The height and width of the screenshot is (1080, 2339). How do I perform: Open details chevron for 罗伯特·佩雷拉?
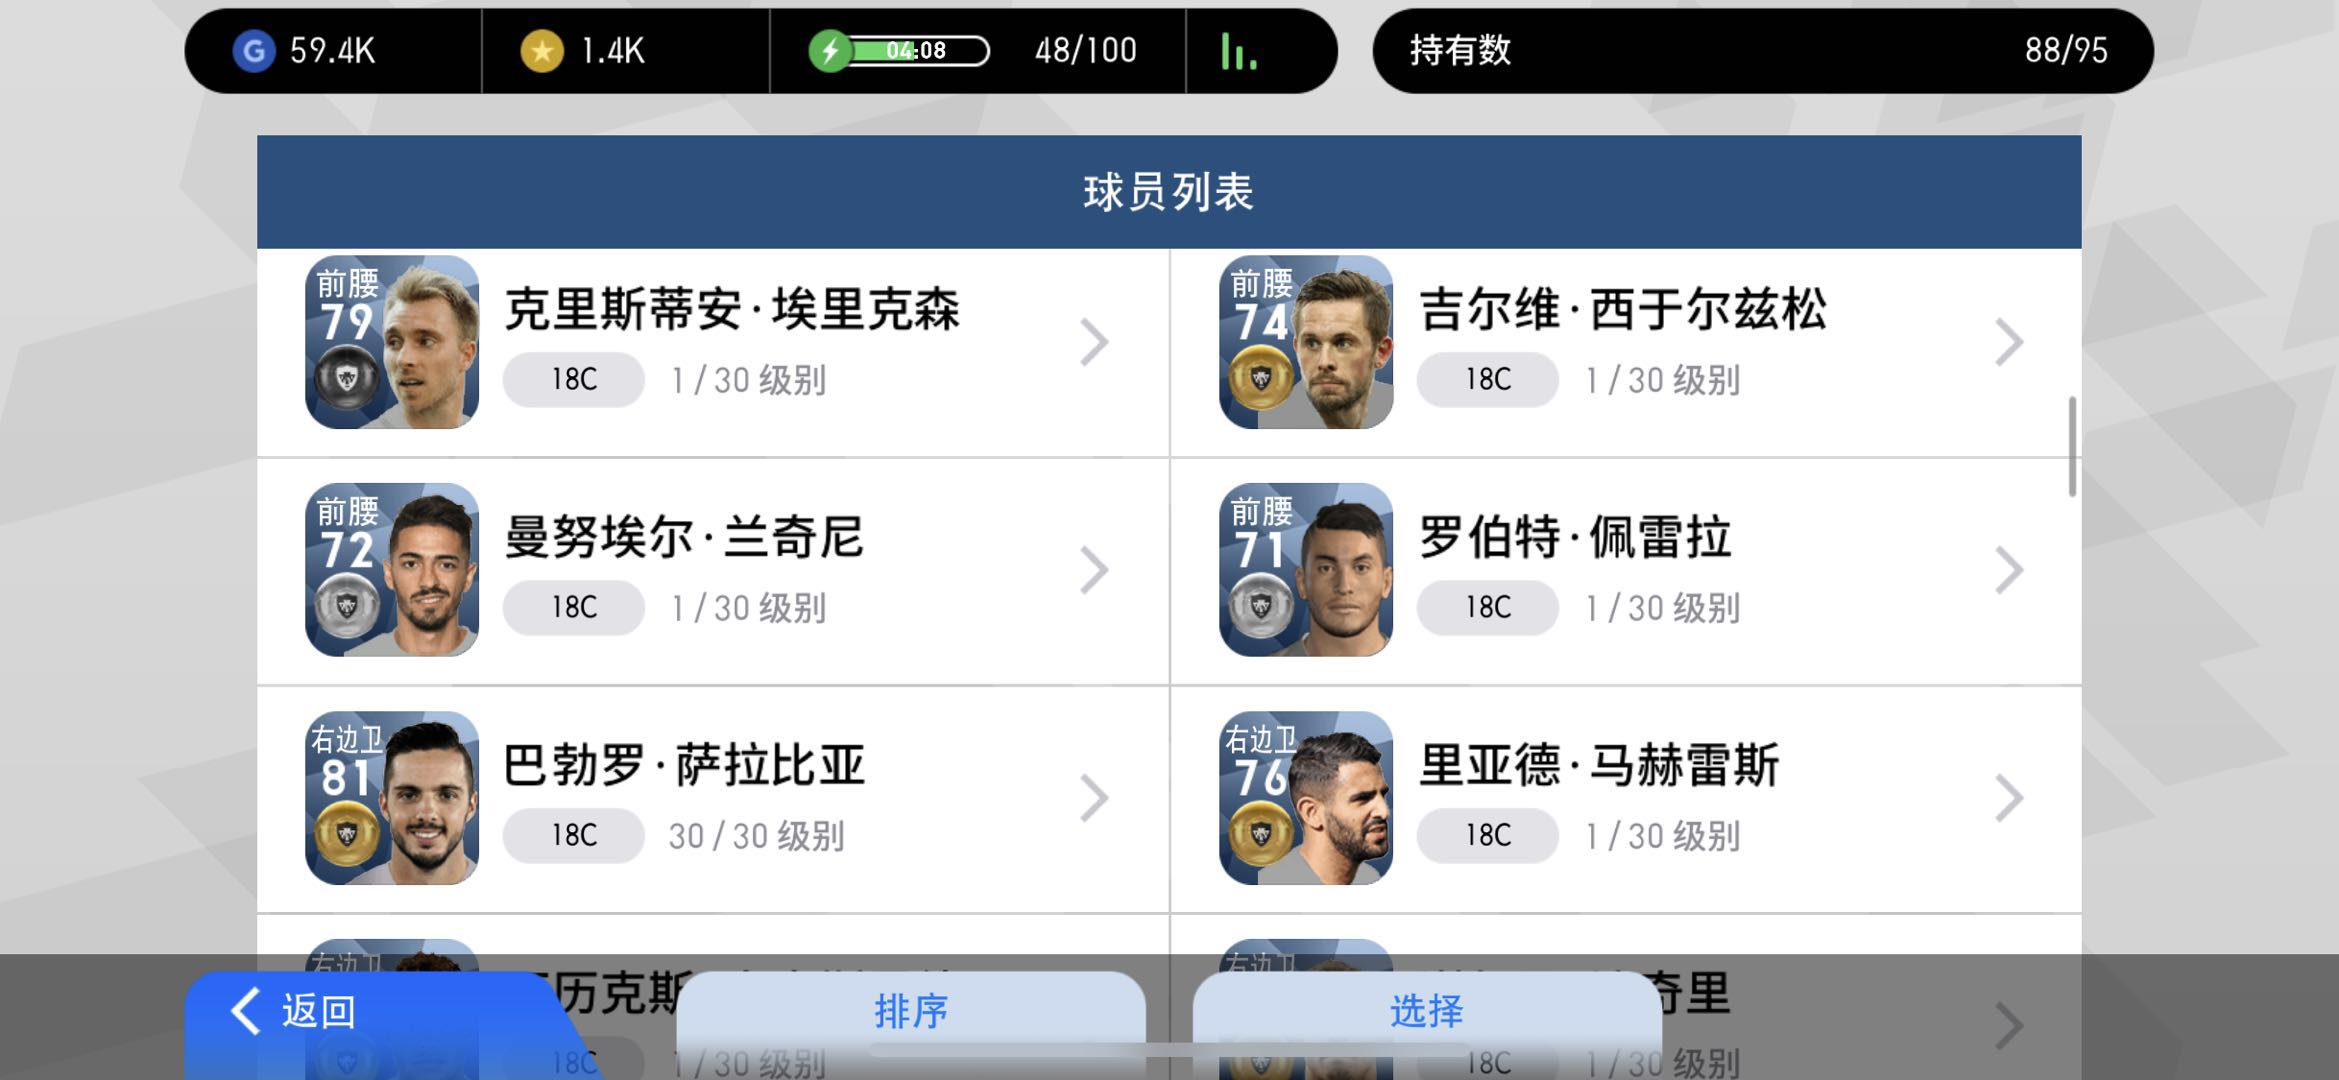(x=2009, y=571)
